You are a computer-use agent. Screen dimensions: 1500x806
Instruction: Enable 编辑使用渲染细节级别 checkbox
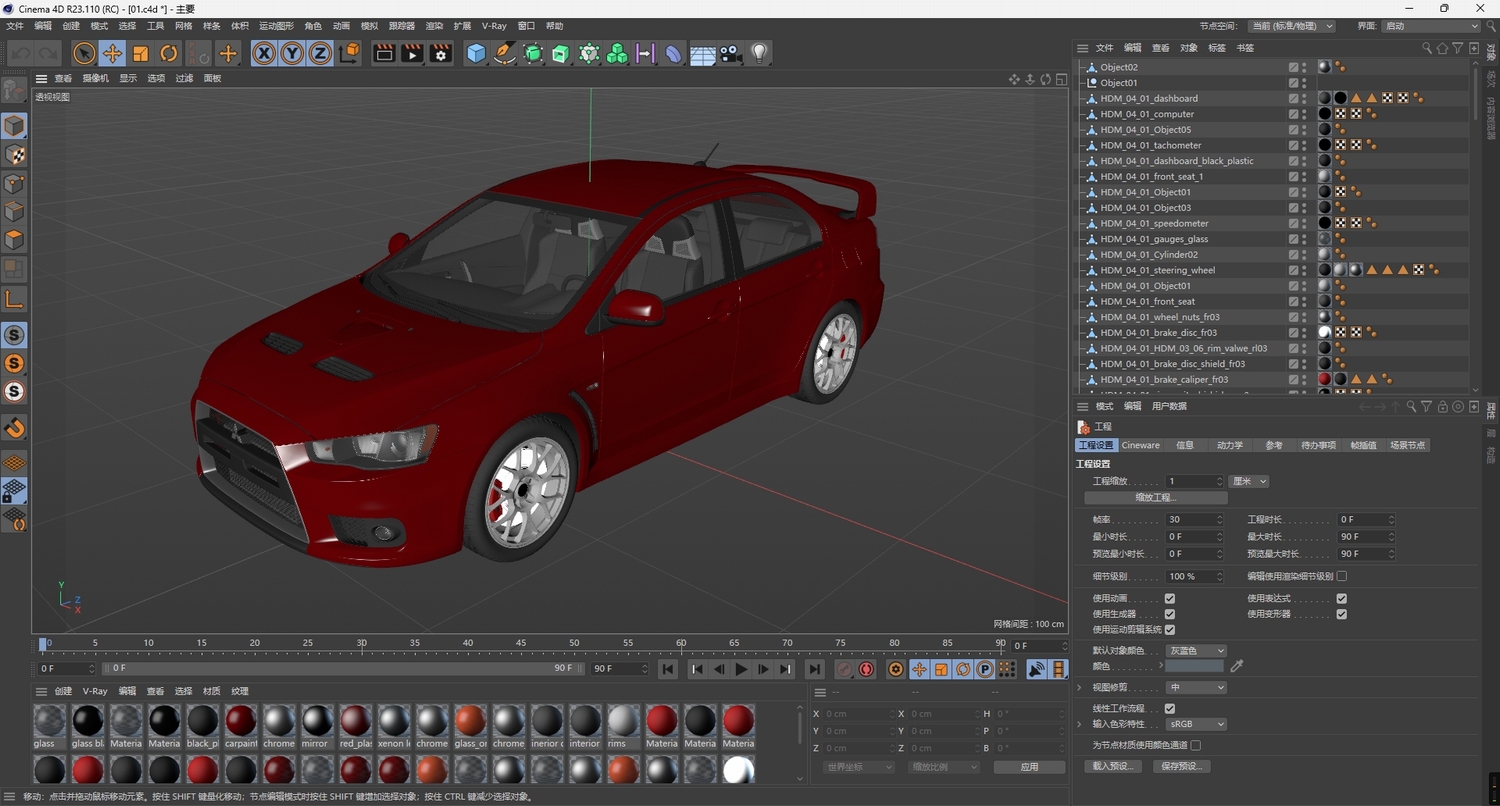click(1340, 576)
